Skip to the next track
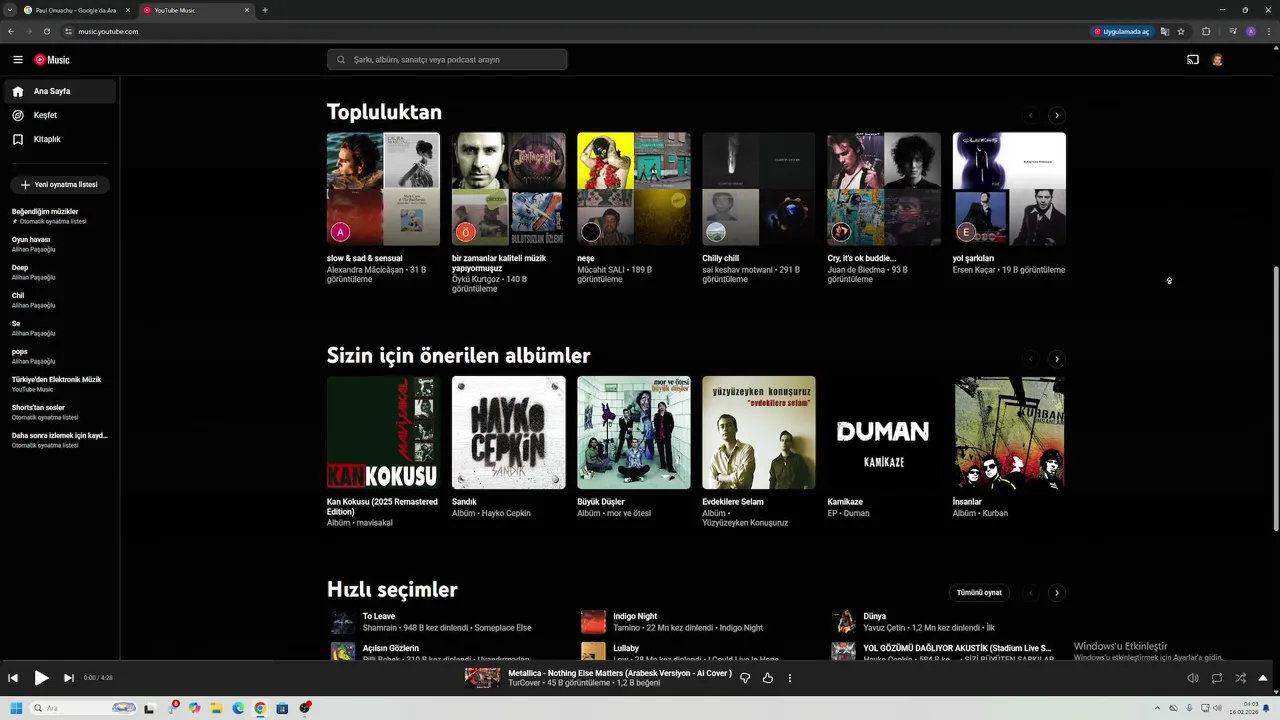The width and height of the screenshot is (1280, 720). click(69, 678)
